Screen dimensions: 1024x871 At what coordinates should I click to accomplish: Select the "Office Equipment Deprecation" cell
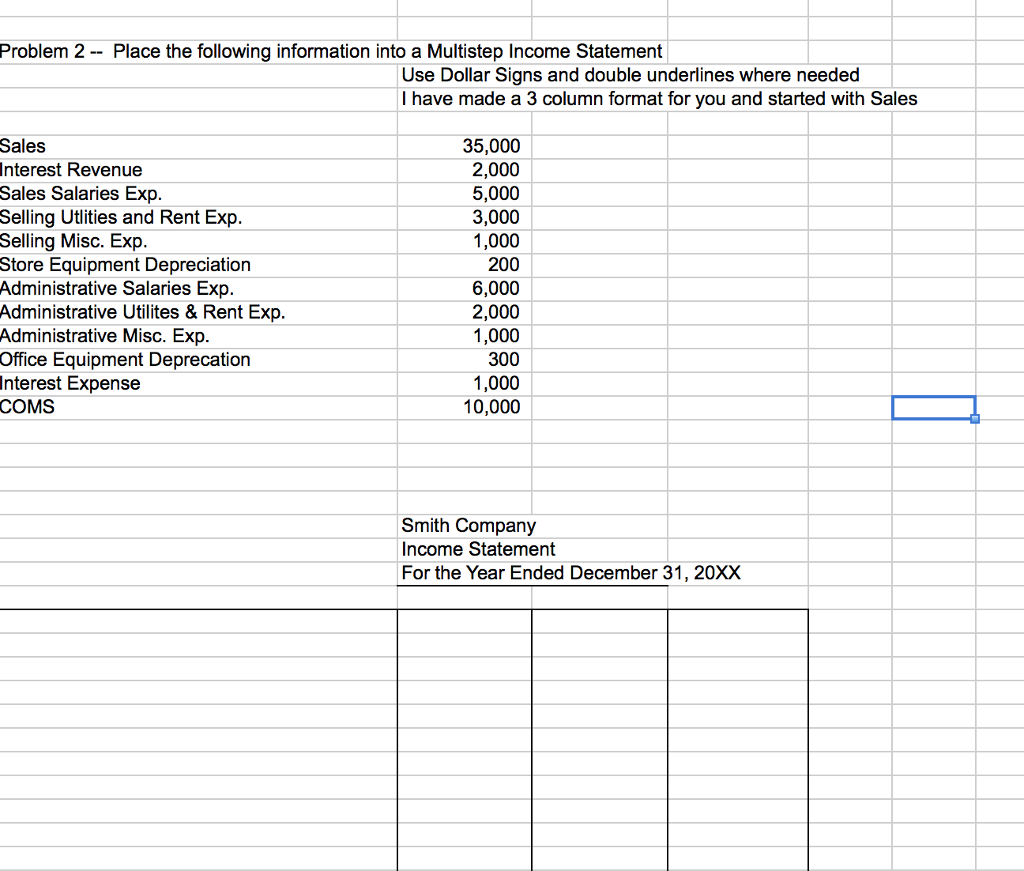click(x=125, y=359)
